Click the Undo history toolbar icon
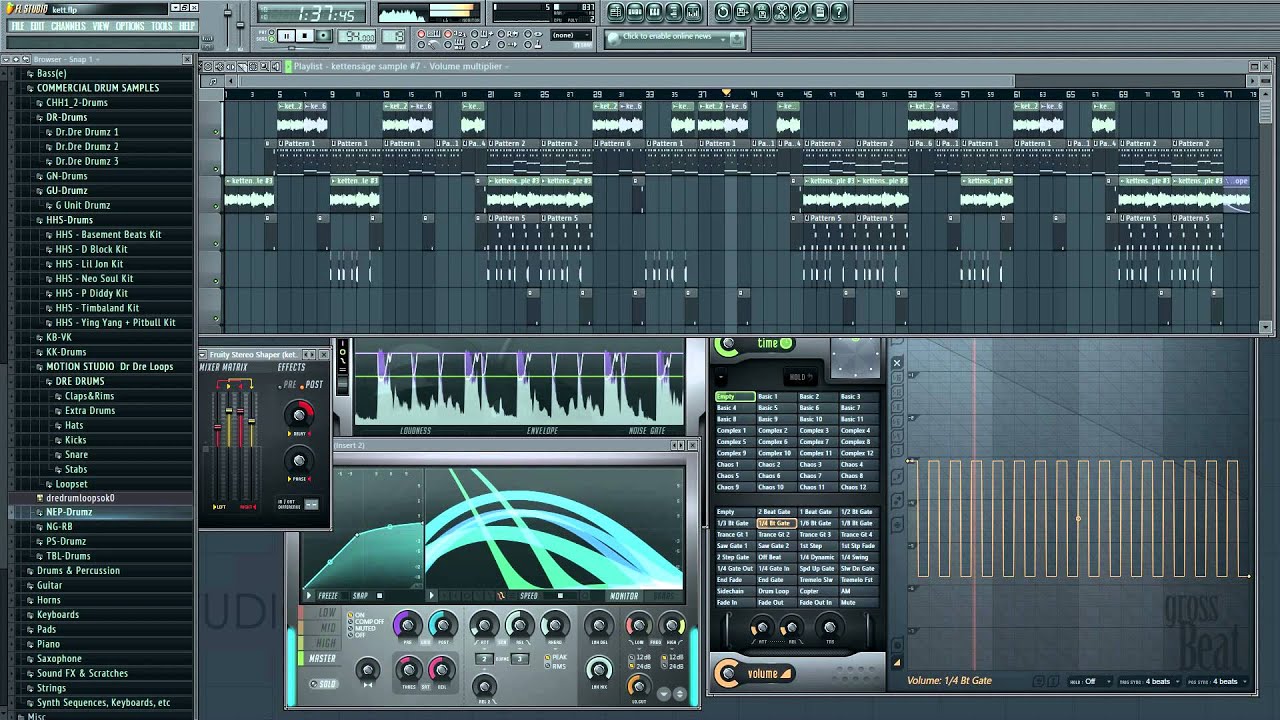Viewport: 1280px width, 720px height. coord(723,12)
